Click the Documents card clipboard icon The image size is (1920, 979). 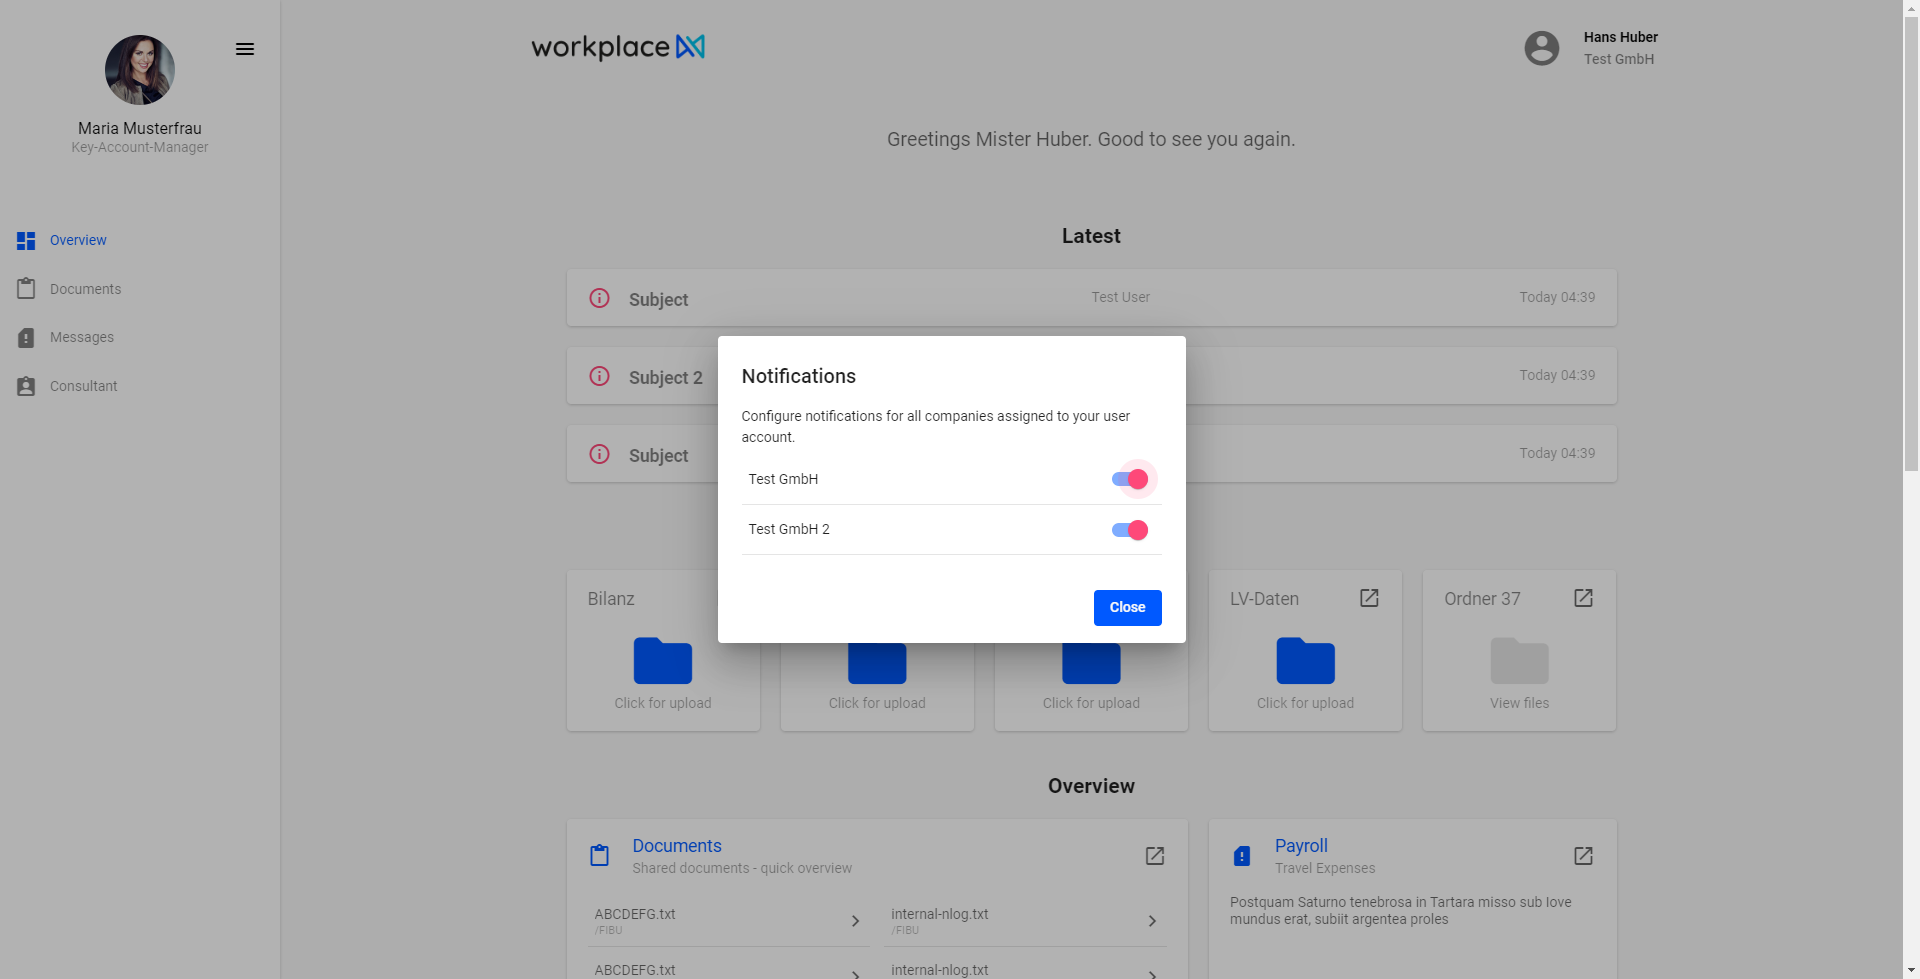coord(600,856)
